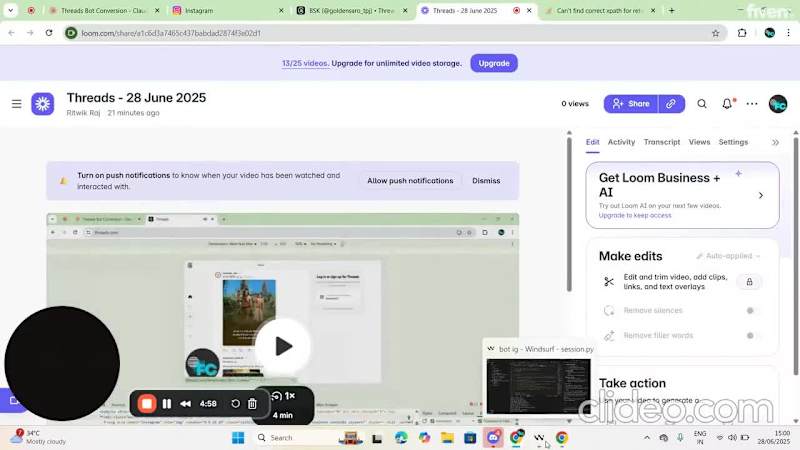Open Windsurf from taskbar

click(539, 438)
